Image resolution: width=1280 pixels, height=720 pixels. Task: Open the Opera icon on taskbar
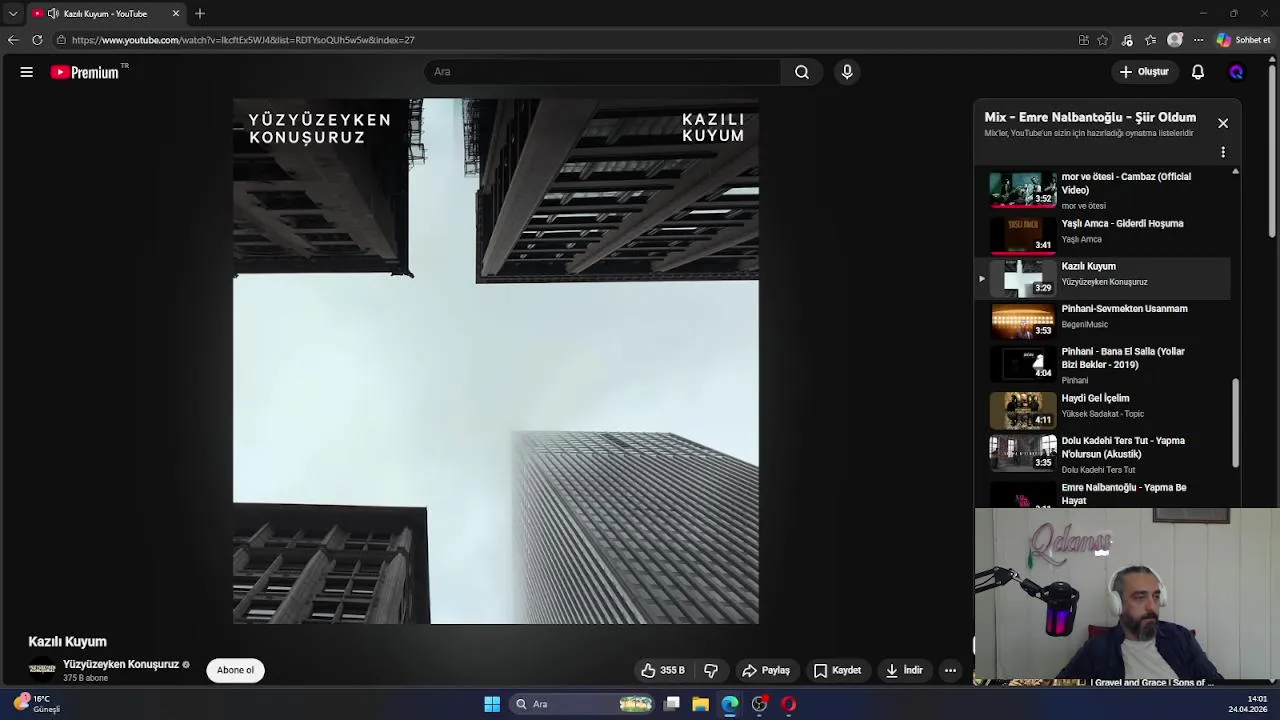click(788, 704)
